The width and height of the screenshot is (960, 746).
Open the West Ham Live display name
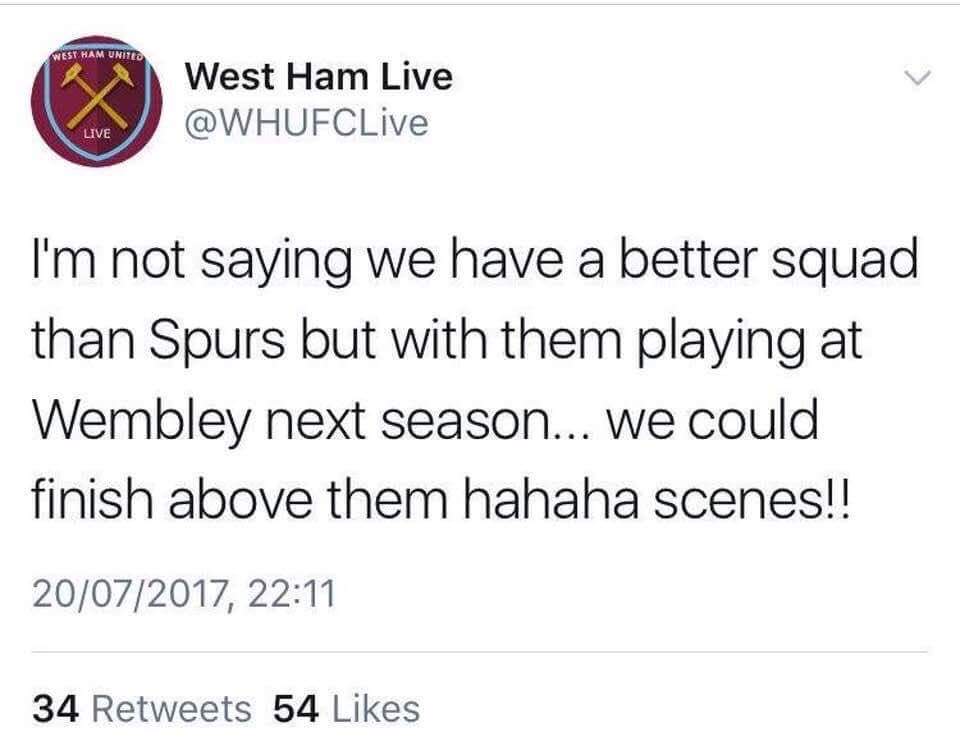(x=319, y=77)
